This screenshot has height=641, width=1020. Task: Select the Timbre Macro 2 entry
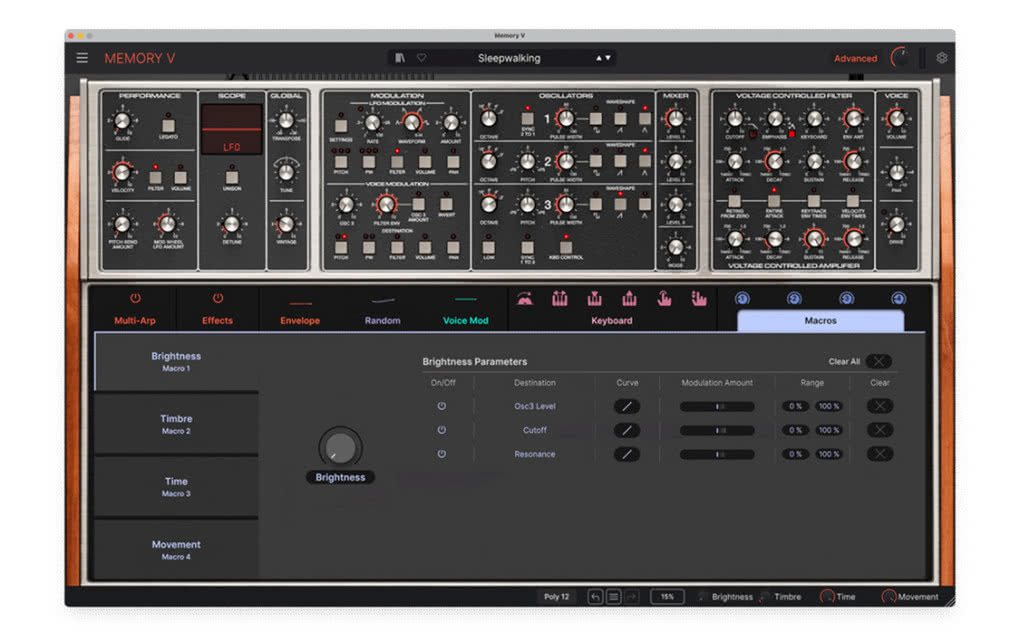pos(176,424)
